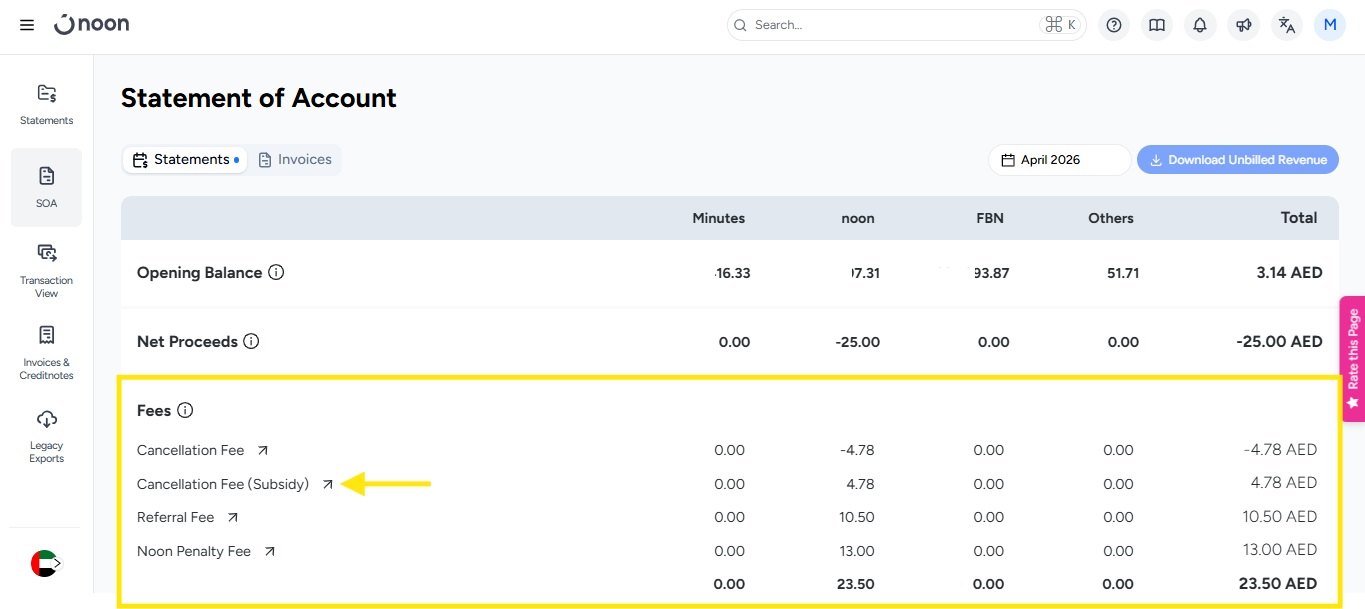
Task: Click the Opening Balance info icon
Action: pos(276,272)
